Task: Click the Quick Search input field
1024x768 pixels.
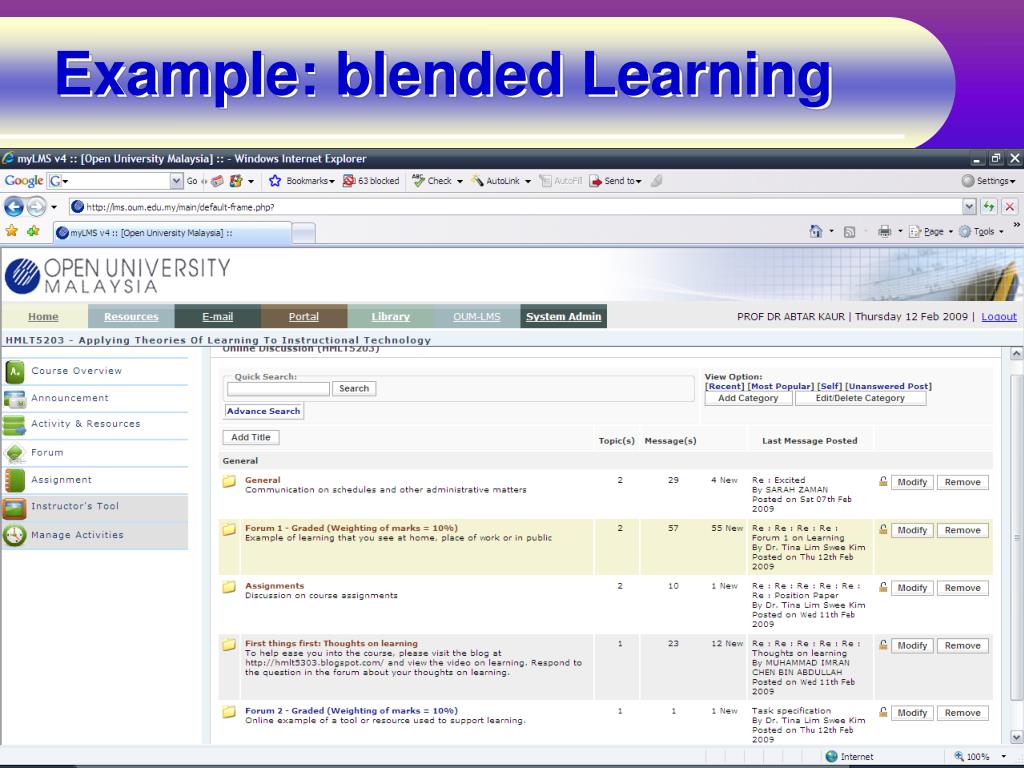Action: pos(278,389)
